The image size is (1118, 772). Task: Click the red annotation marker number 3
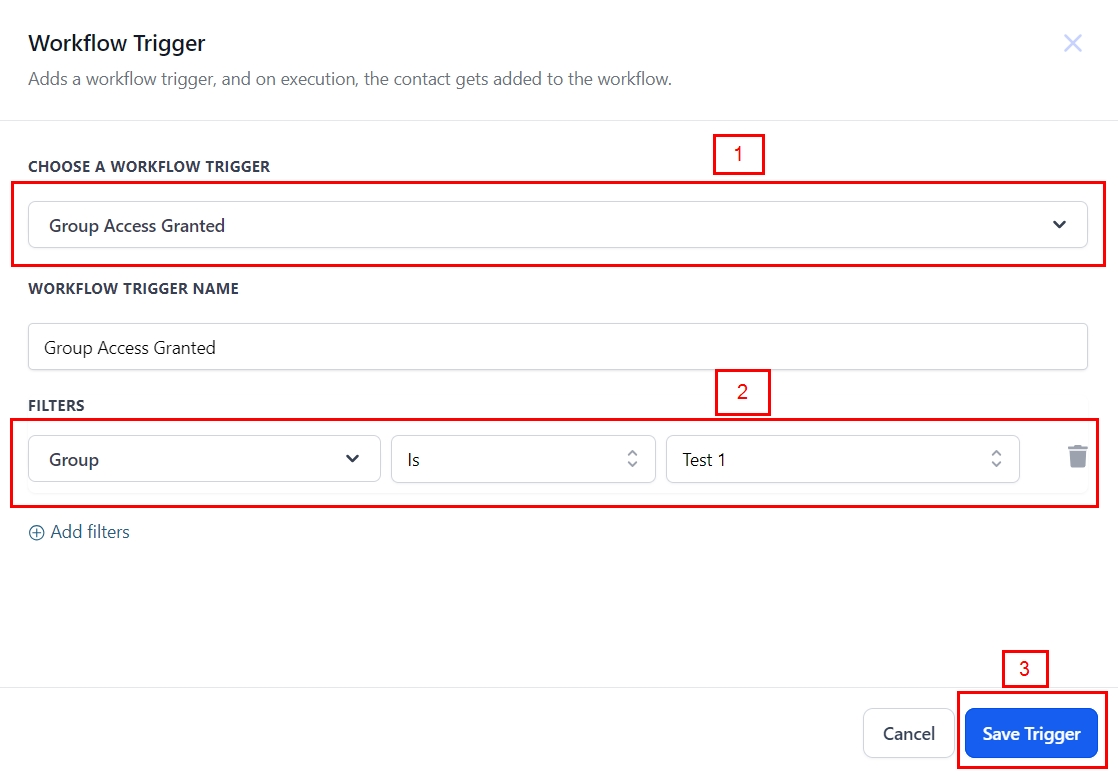(1024, 670)
